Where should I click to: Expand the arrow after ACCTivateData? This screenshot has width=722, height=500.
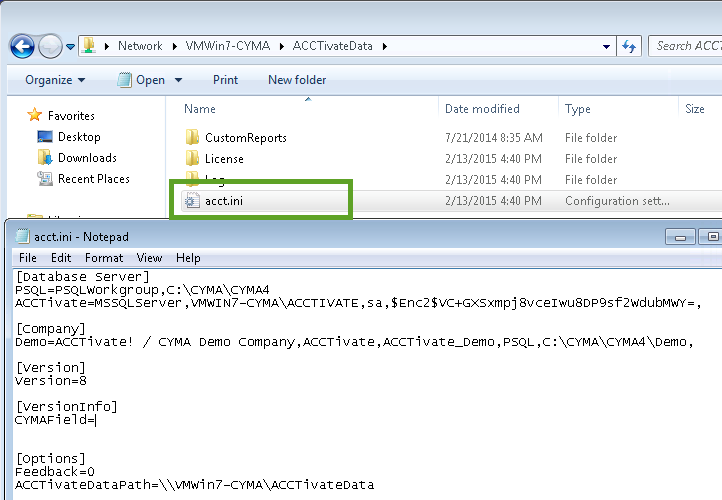coord(384,46)
